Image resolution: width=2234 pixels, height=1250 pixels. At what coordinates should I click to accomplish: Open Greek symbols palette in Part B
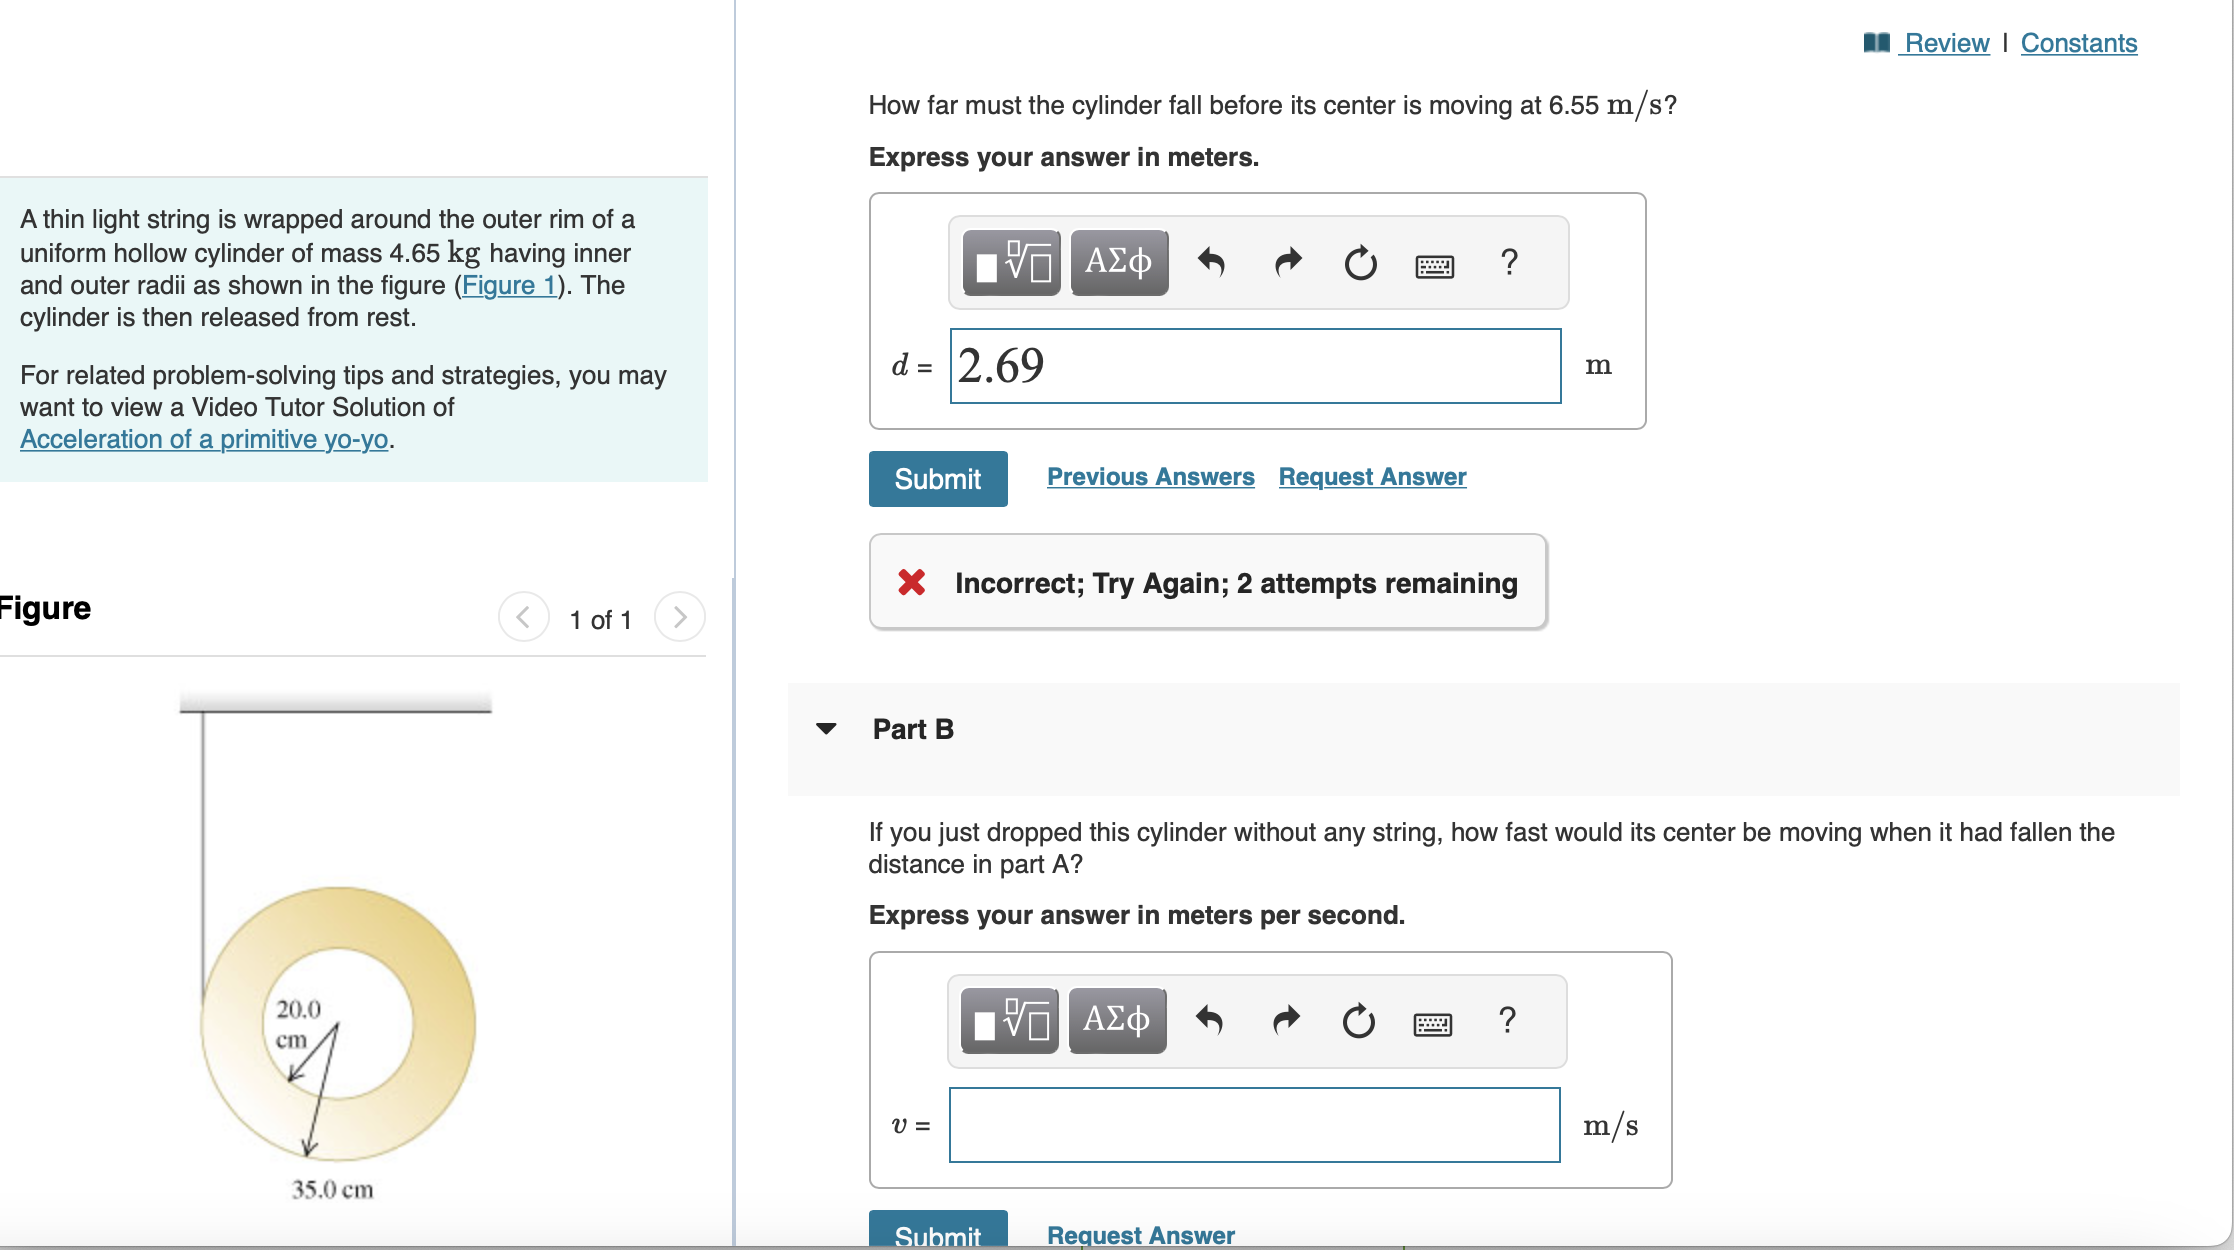click(1116, 1021)
